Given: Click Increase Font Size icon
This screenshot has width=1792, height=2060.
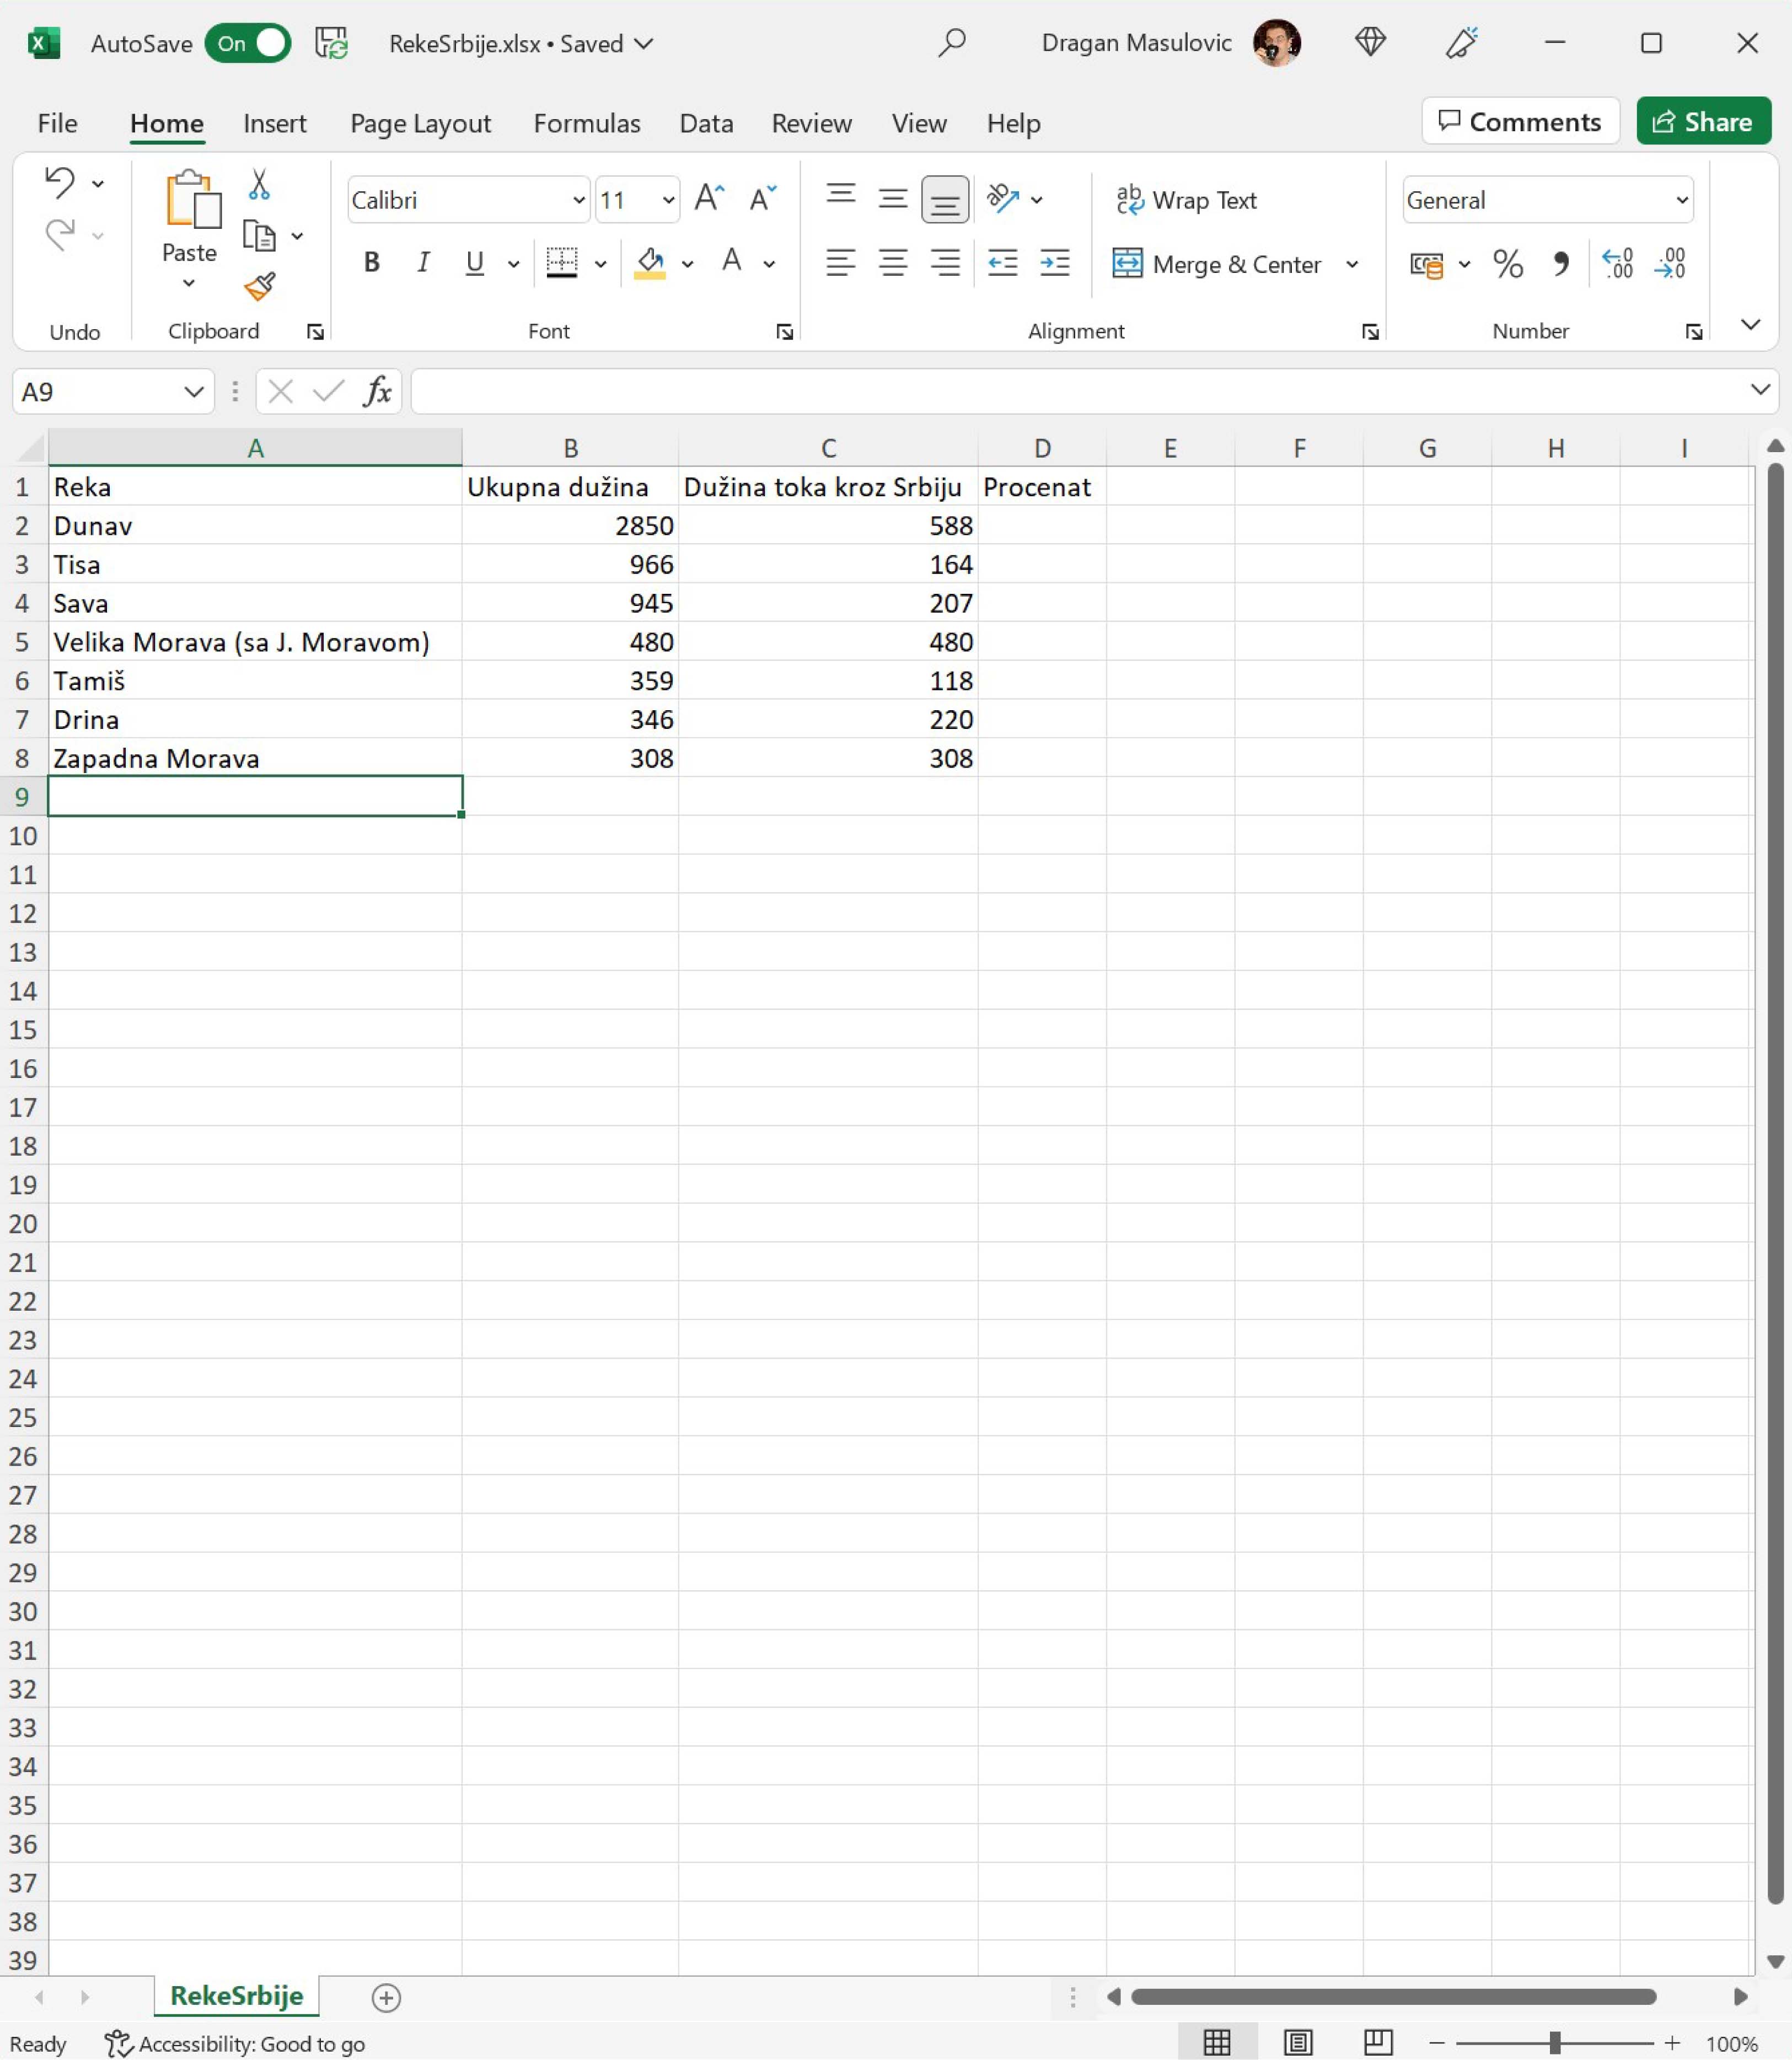Looking at the screenshot, I should 709,199.
